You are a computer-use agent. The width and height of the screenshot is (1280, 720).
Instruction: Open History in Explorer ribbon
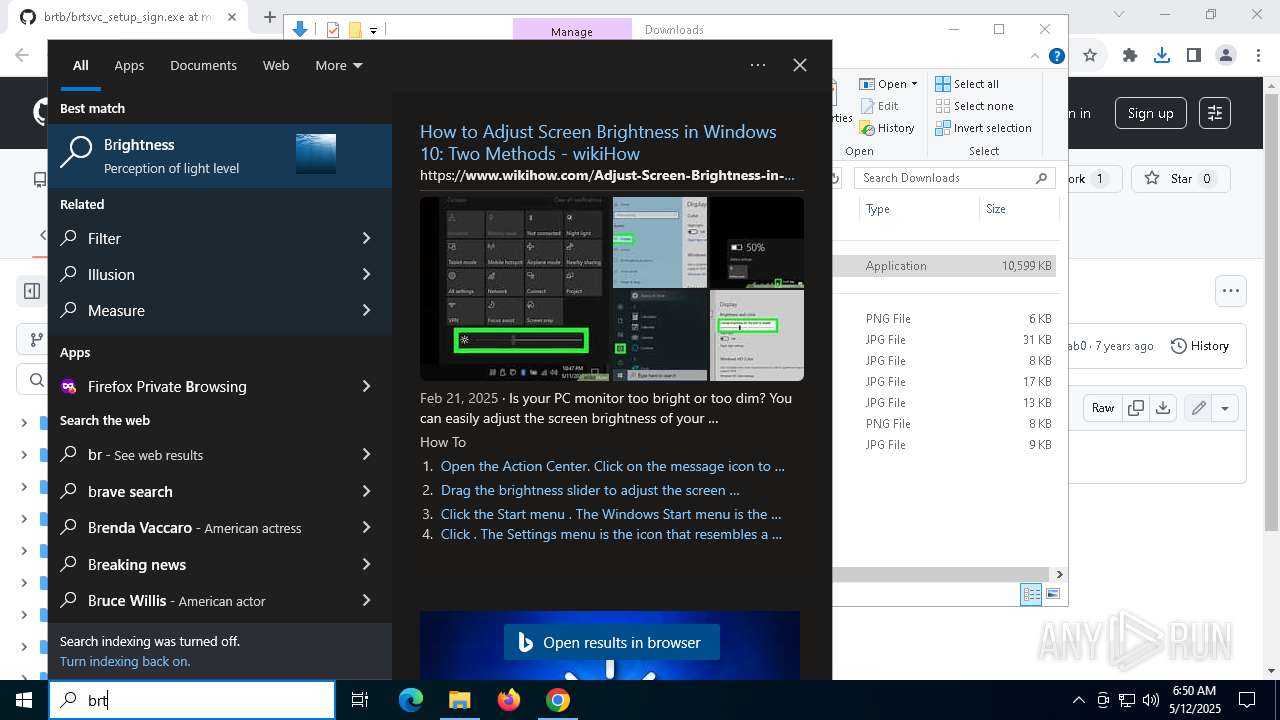click(887, 128)
